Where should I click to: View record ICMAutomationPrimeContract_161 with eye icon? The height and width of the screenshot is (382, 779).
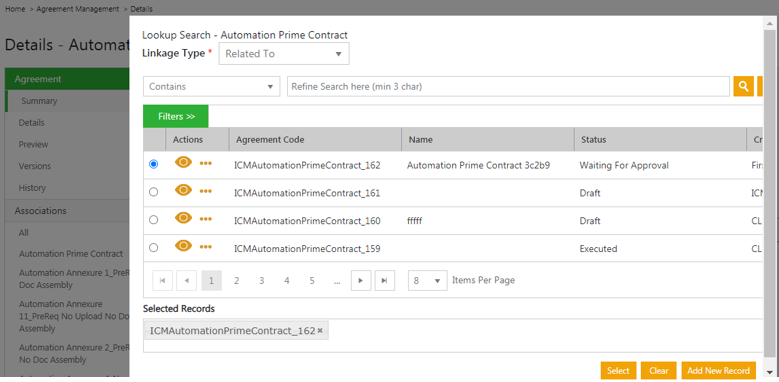[x=183, y=190]
